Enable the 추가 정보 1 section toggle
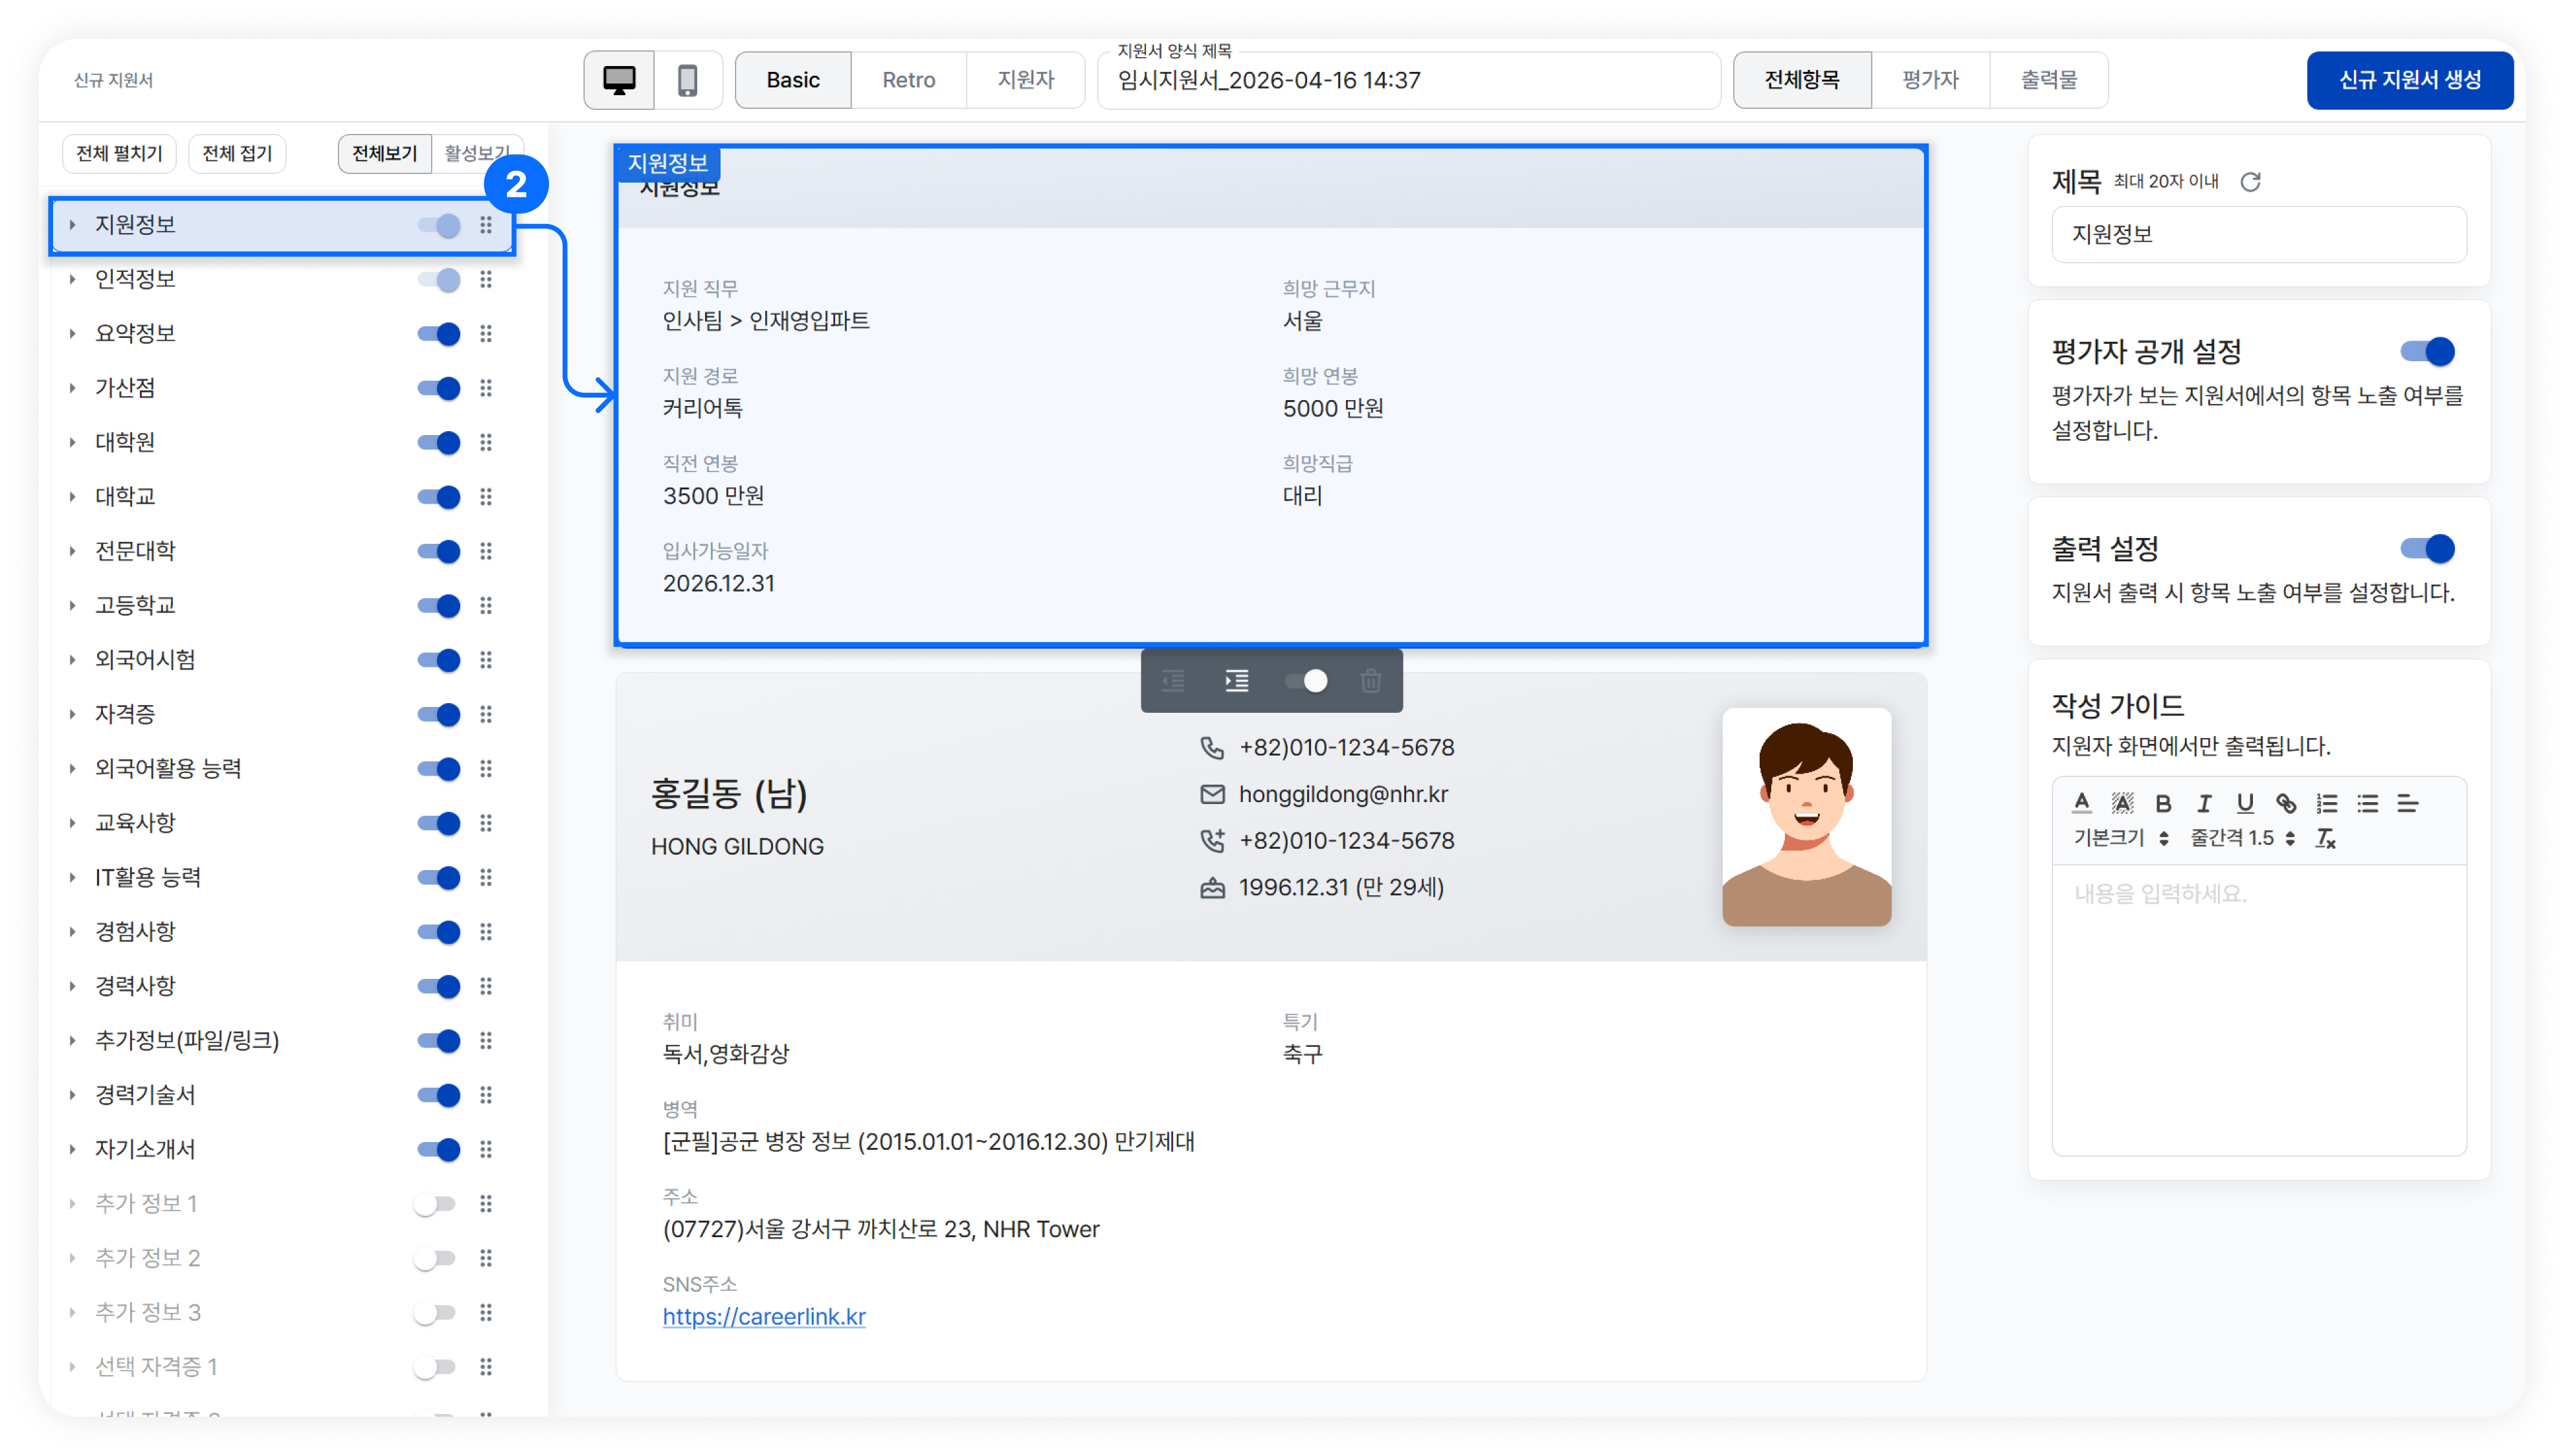The height and width of the screenshot is (1456, 2565). pos(435,1204)
